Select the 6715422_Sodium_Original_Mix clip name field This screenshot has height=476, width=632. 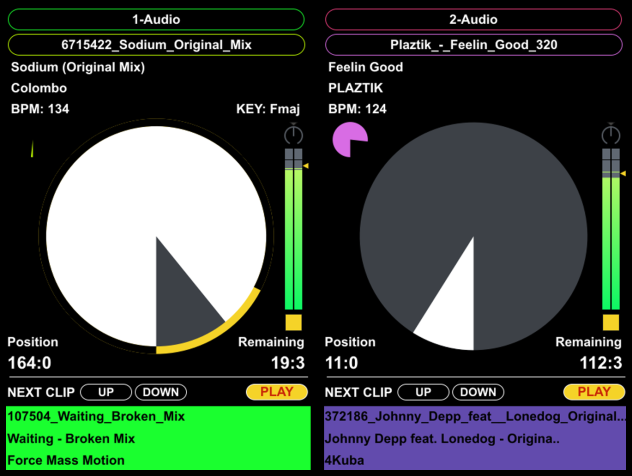pyautogui.click(x=156, y=44)
